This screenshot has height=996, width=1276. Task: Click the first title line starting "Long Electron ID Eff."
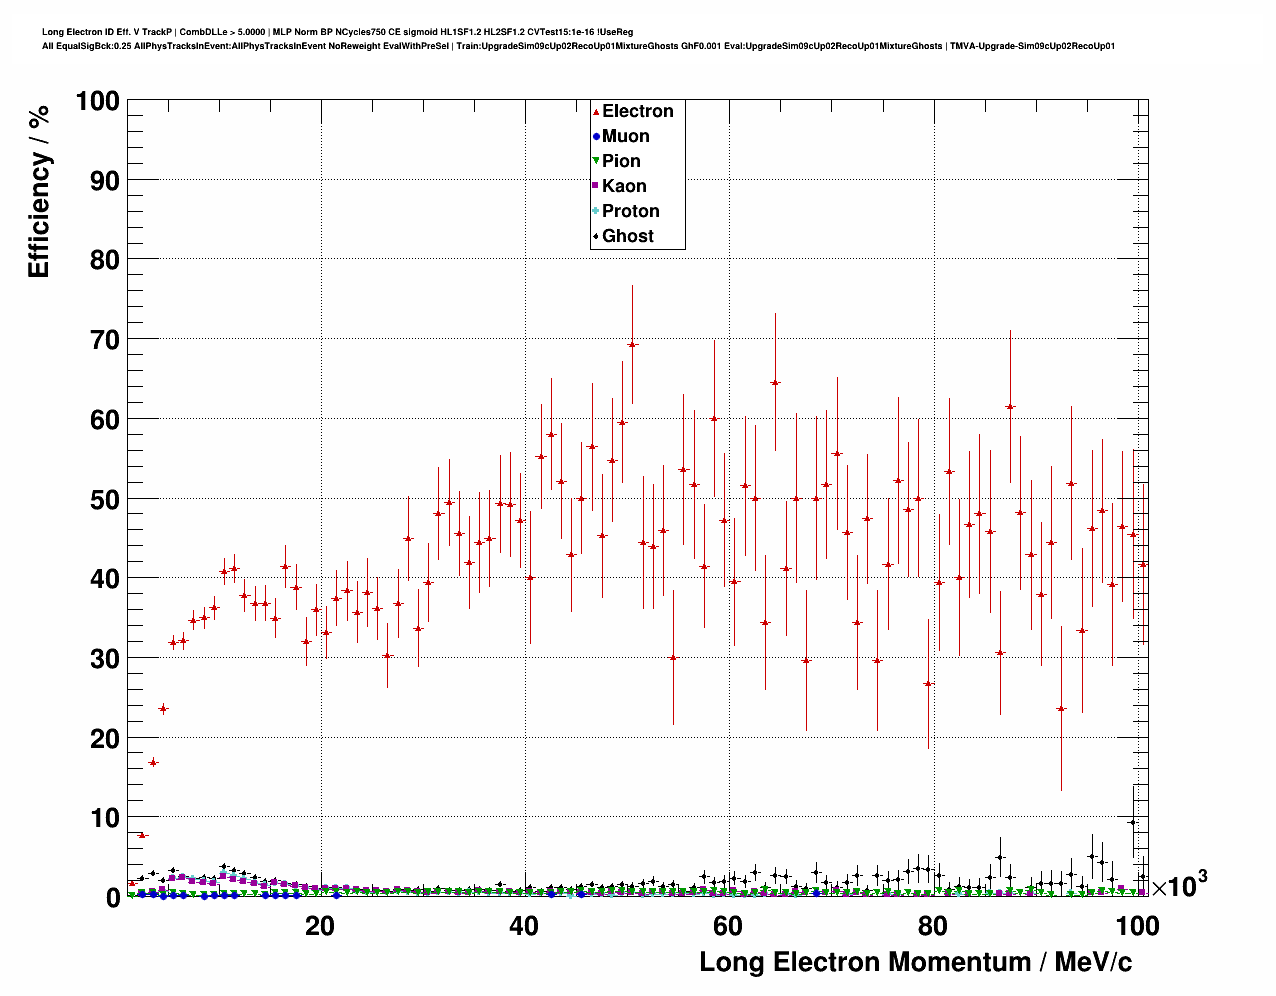tap(337, 32)
